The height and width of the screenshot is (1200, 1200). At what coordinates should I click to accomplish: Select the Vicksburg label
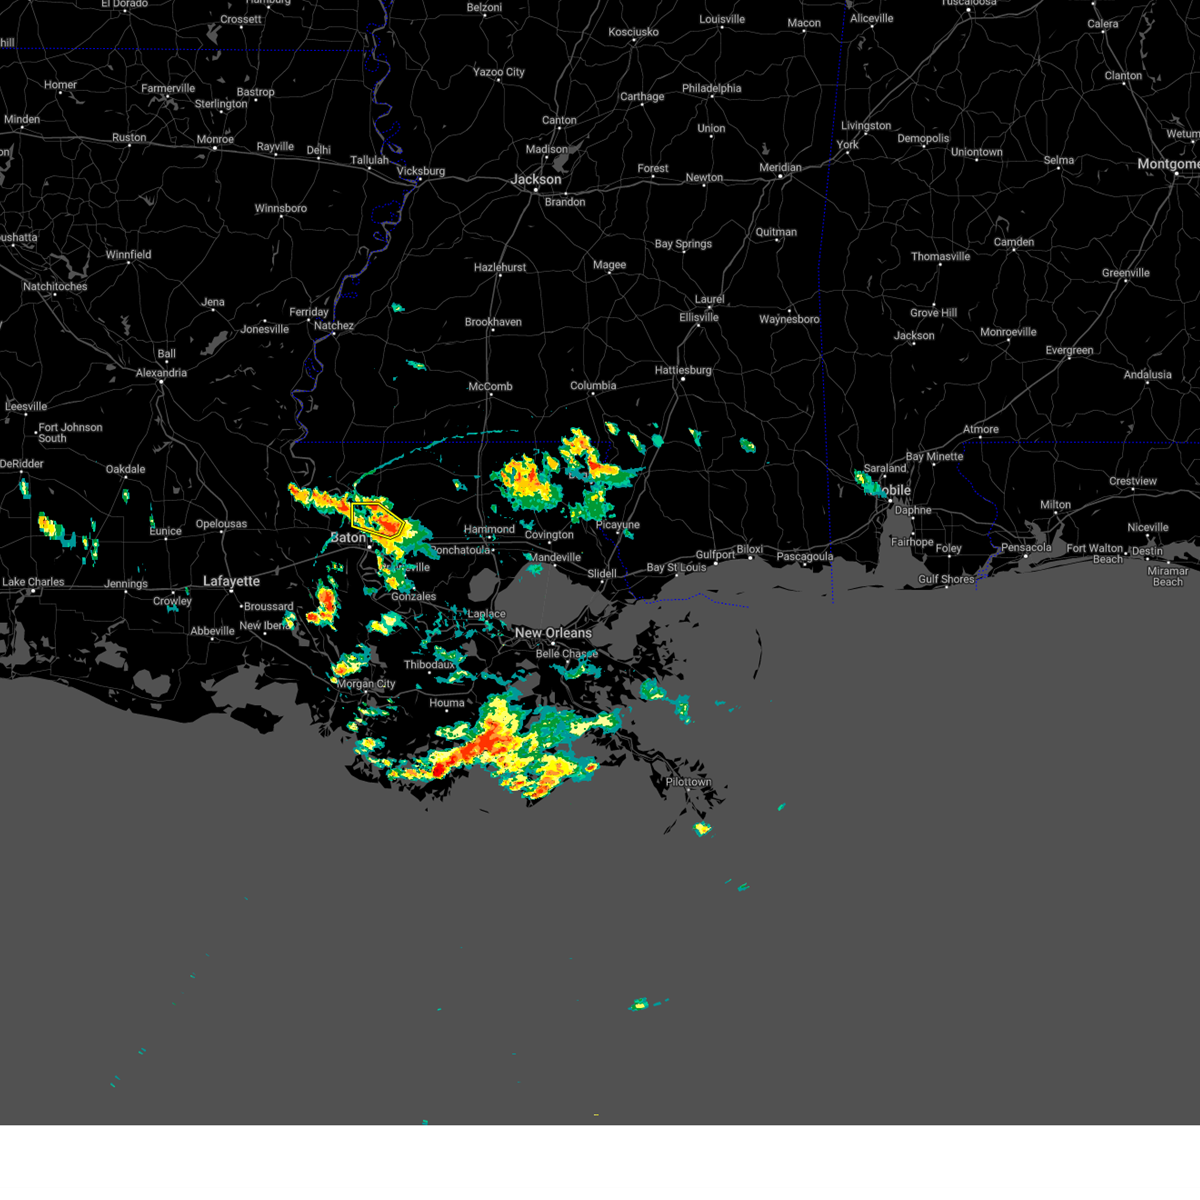[x=421, y=171]
